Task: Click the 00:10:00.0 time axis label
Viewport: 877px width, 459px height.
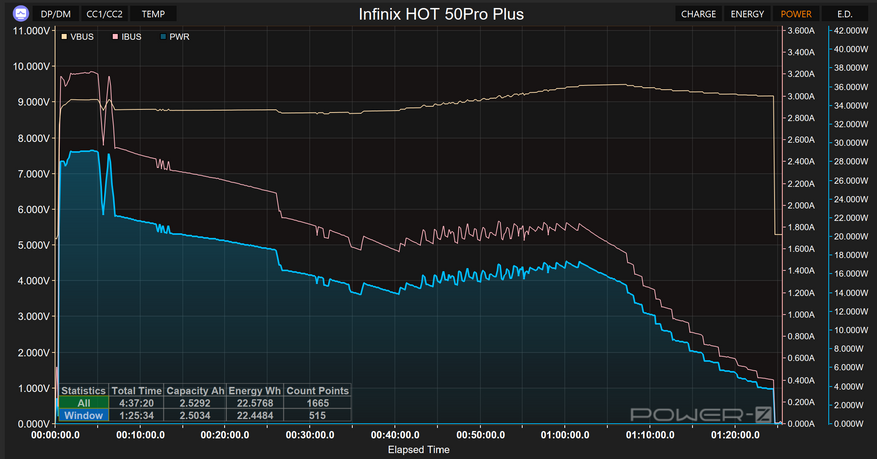Action: [140, 435]
